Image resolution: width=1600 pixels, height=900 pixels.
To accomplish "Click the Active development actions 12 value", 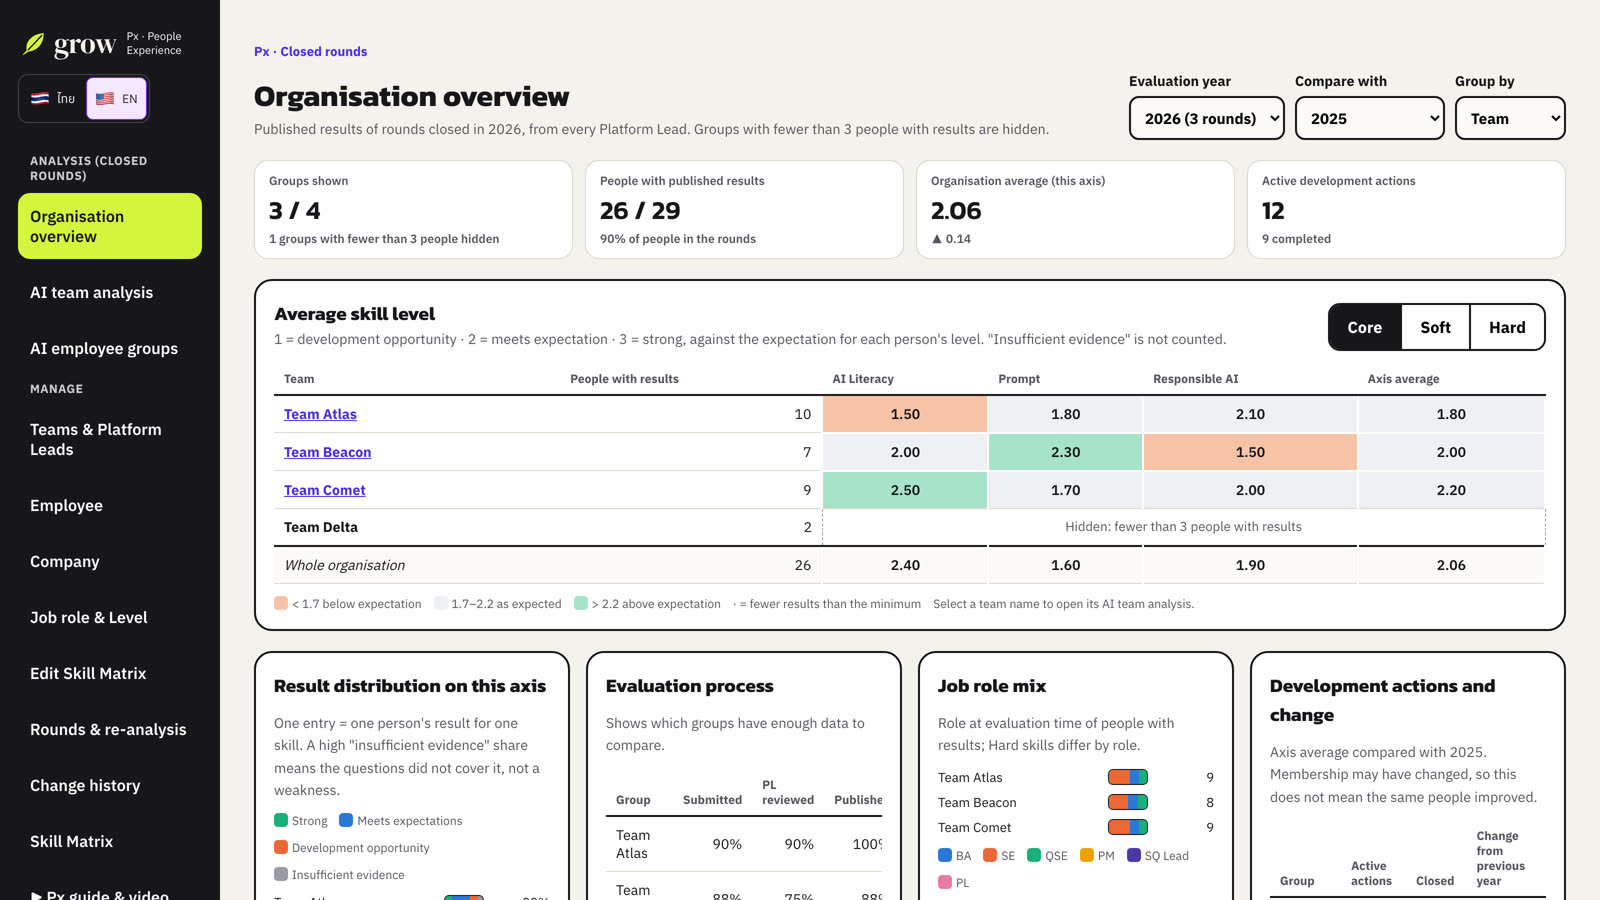I will click(x=1273, y=211).
